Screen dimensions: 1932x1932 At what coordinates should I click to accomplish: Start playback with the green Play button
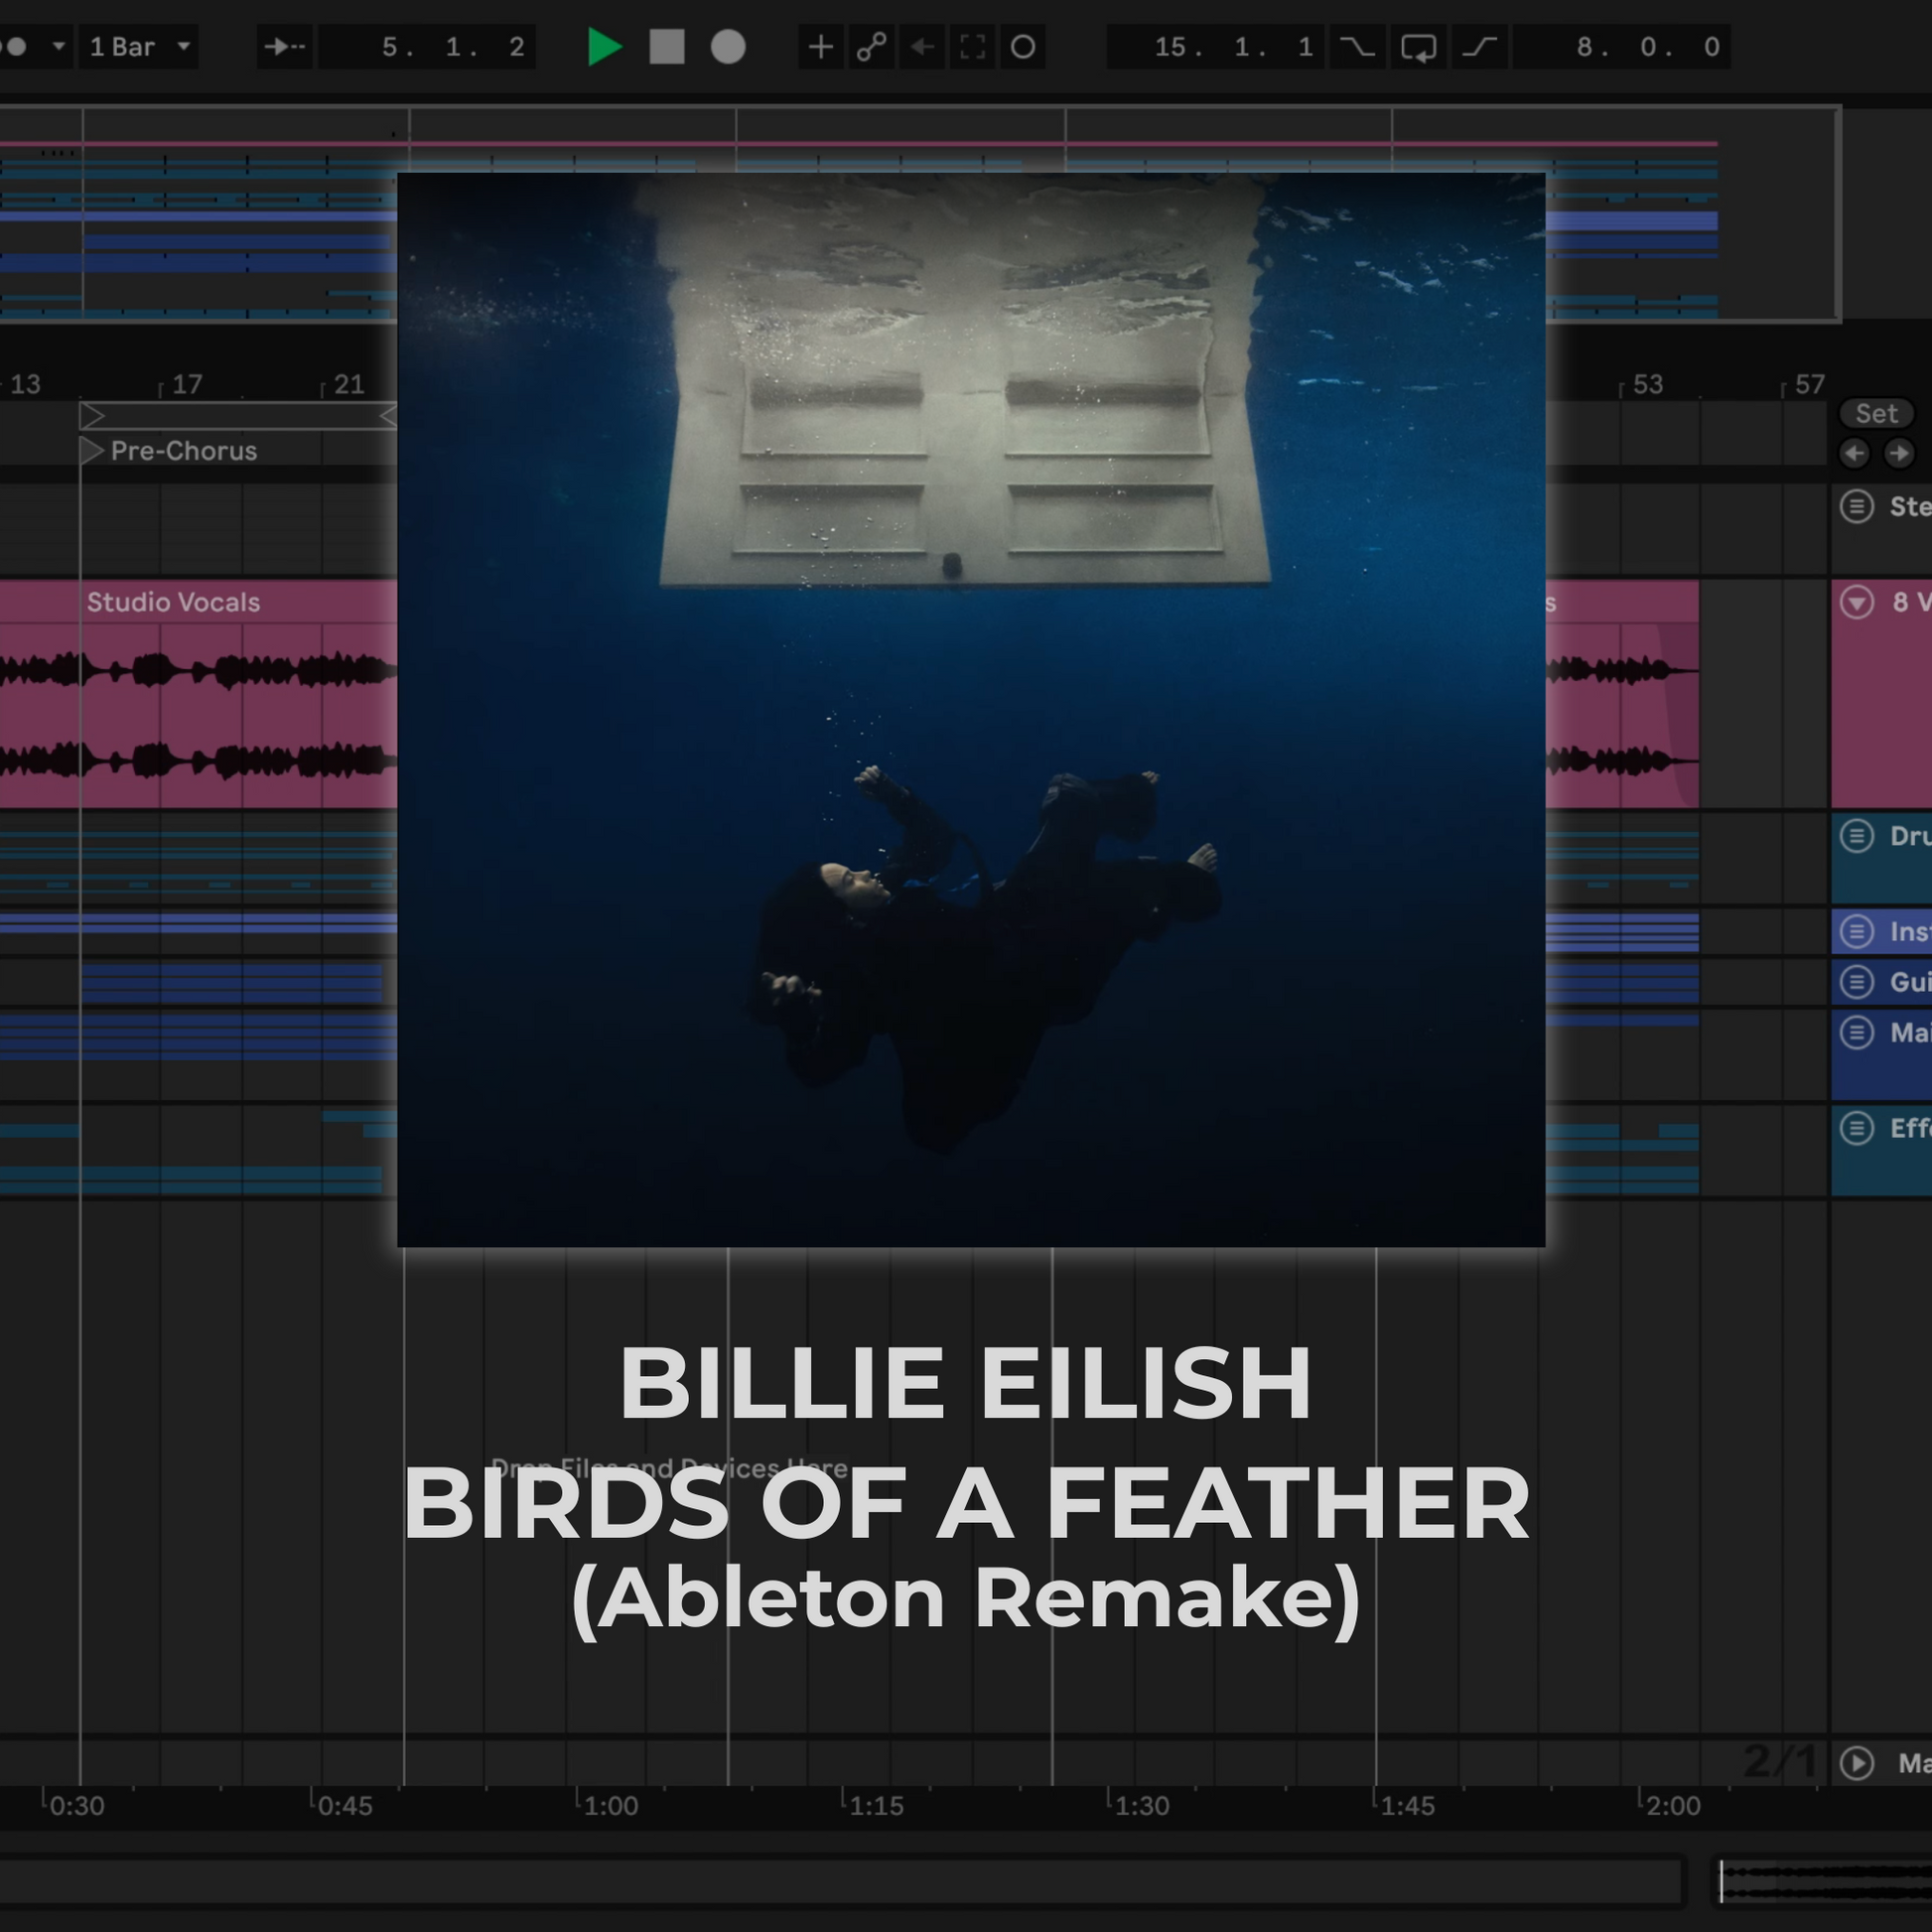(605, 47)
